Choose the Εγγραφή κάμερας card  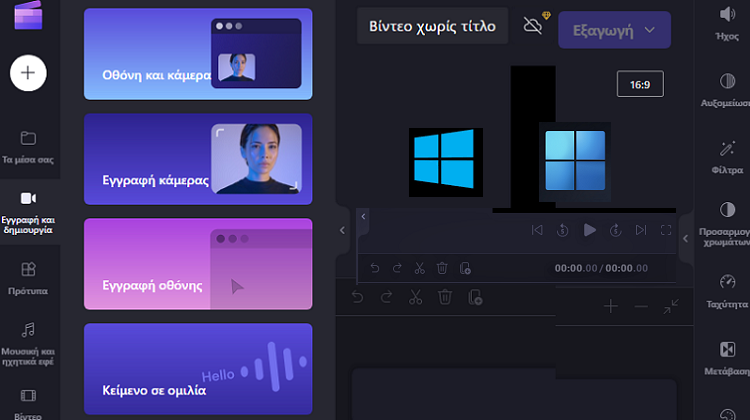click(198, 159)
